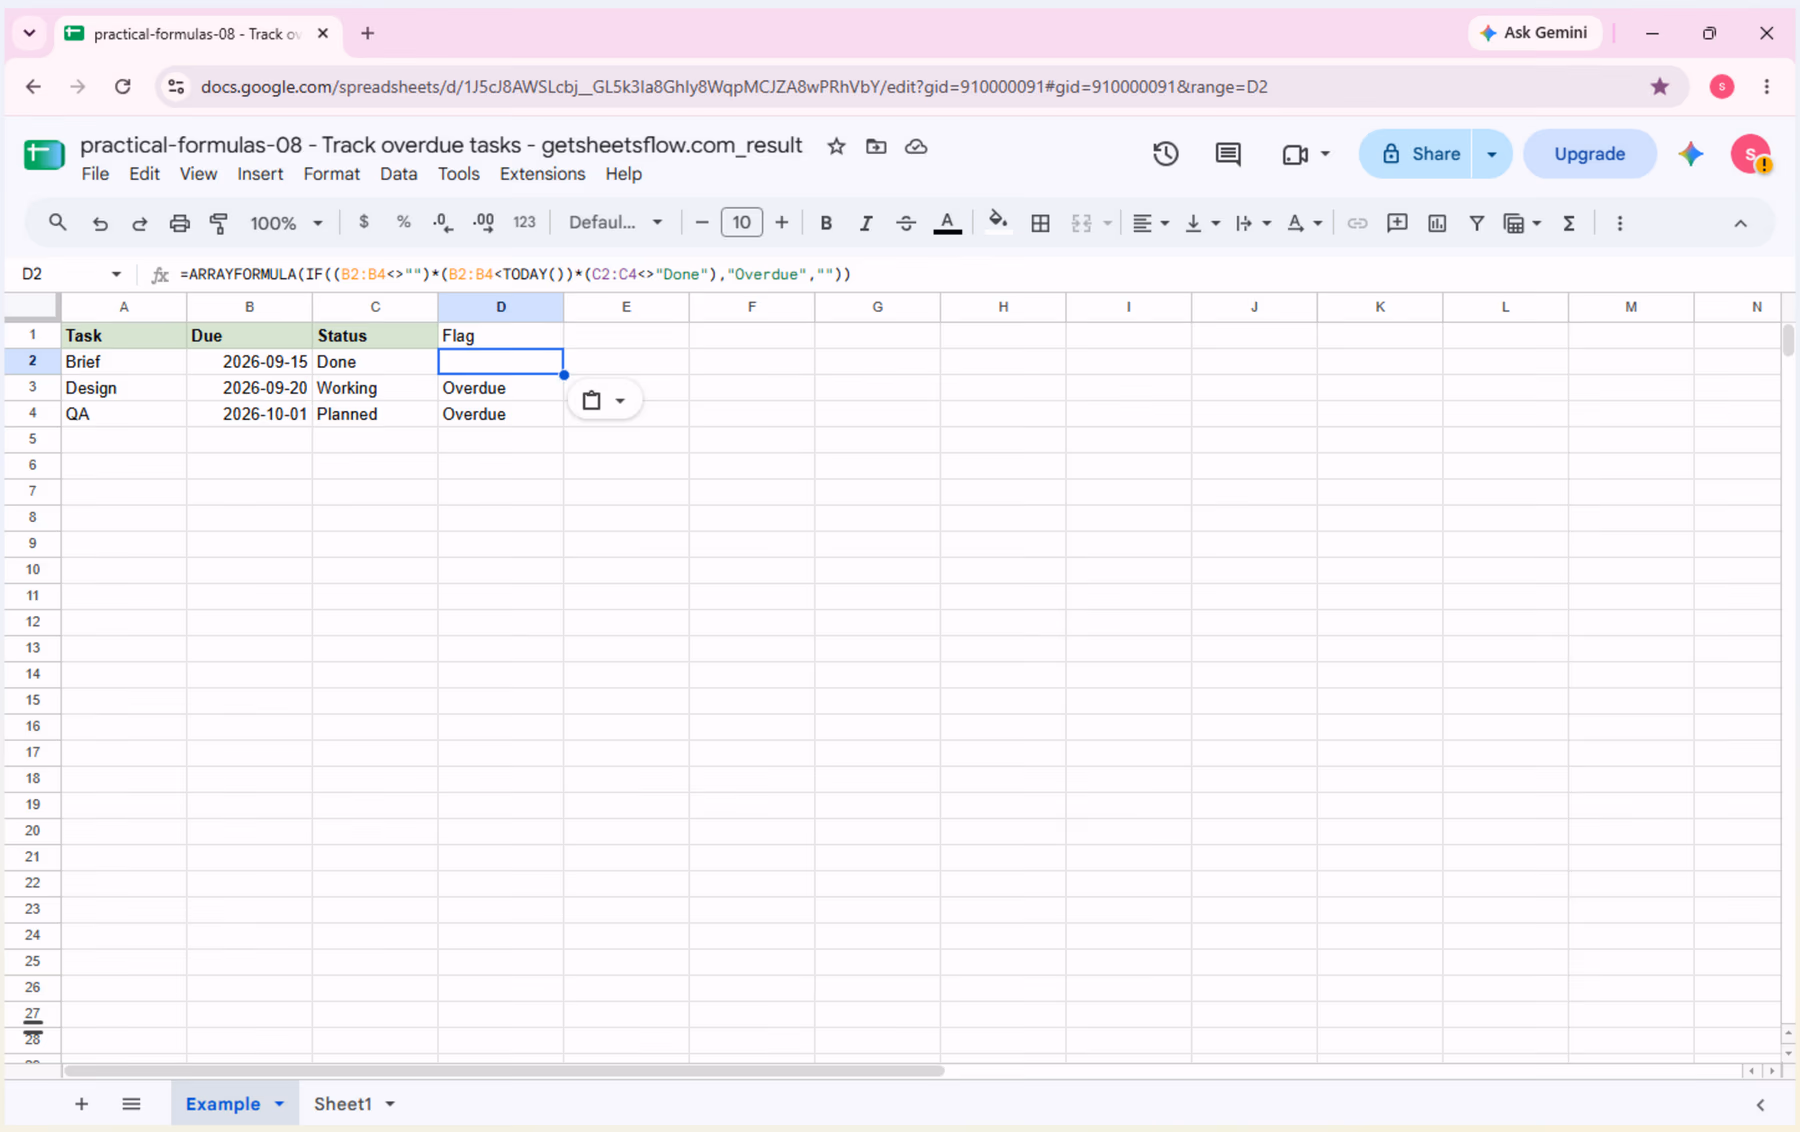Open the fill color picker

tap(997, 222)
